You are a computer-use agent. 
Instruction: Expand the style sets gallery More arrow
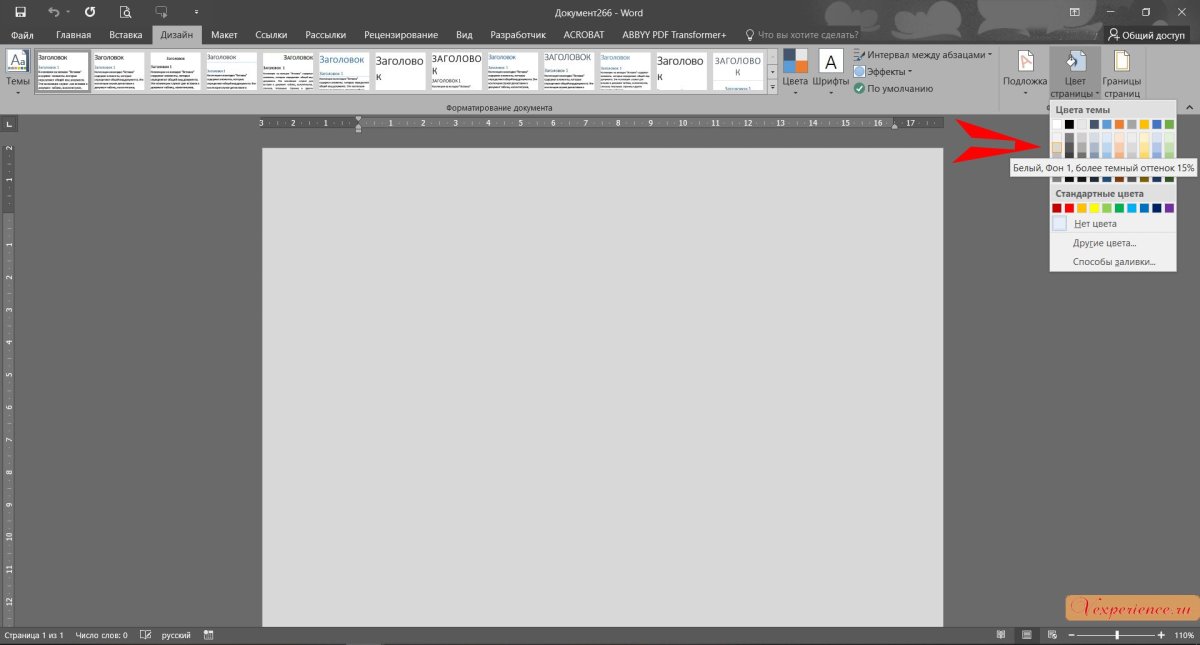(x=772, y=87)
